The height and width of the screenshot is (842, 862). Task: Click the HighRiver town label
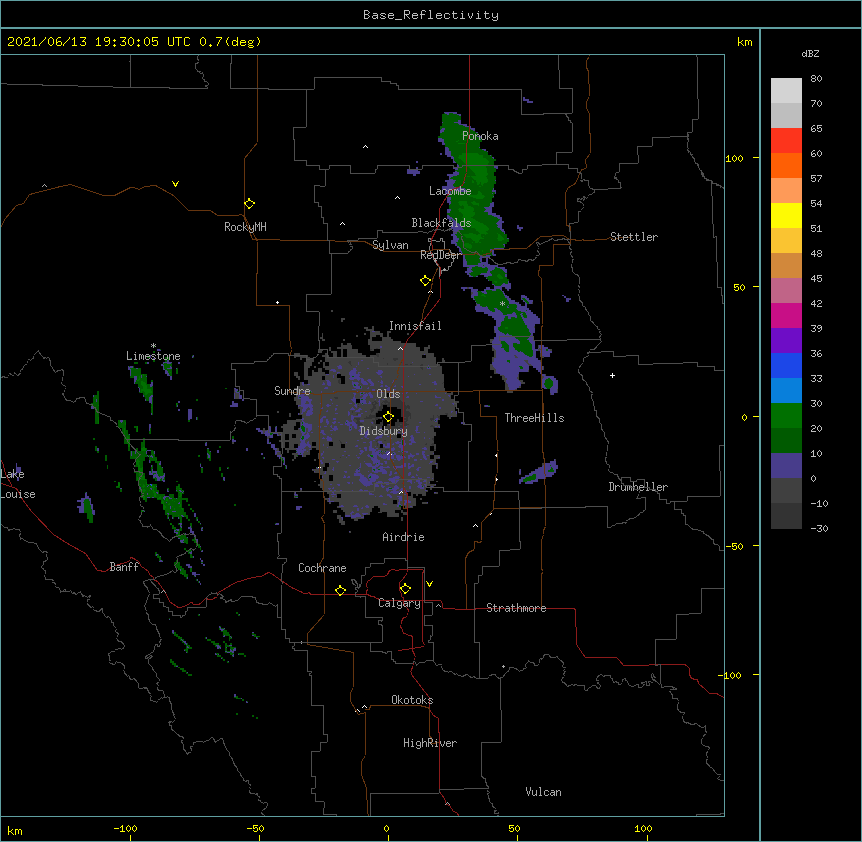(x=430, y=743)
